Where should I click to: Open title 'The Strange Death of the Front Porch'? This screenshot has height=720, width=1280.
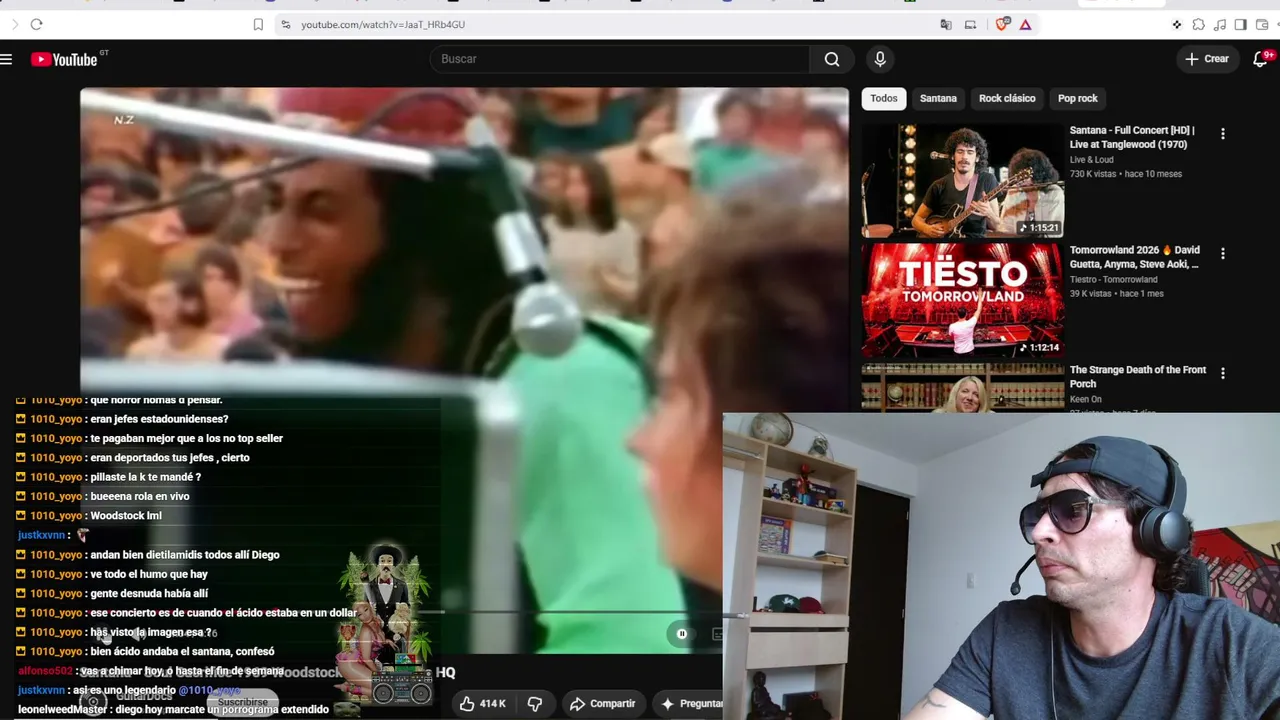click(x=1138, y=376)
